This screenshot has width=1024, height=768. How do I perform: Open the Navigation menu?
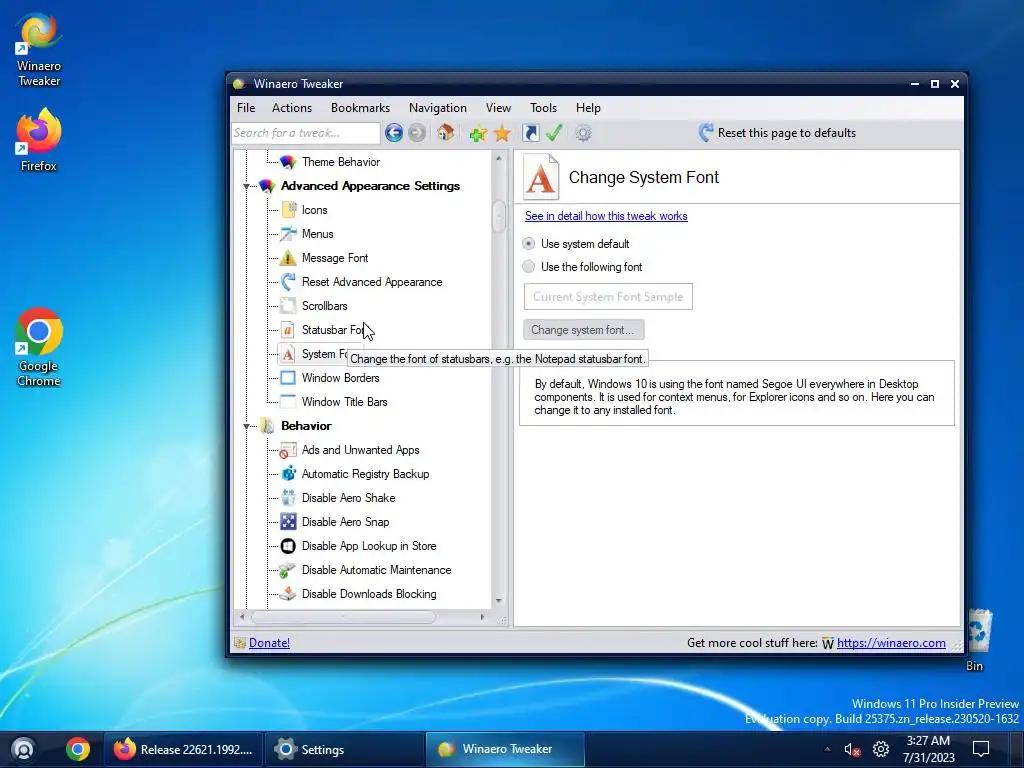pos(438,108)
